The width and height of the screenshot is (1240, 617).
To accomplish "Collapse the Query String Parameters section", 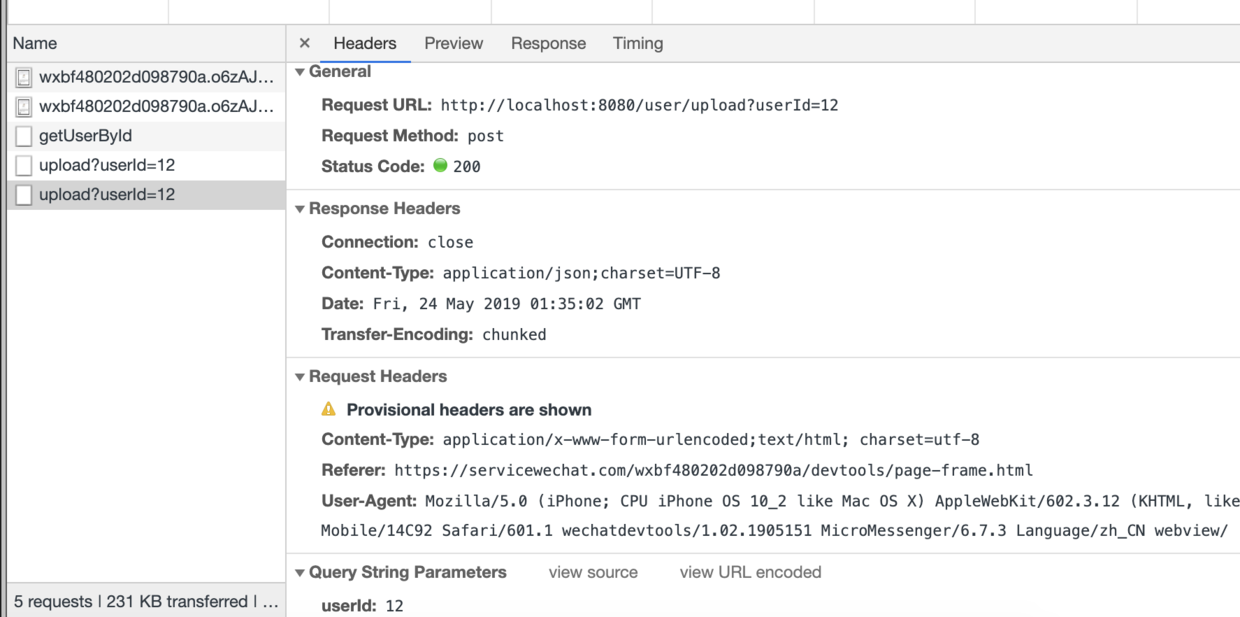I will click(x=300, y=573).
